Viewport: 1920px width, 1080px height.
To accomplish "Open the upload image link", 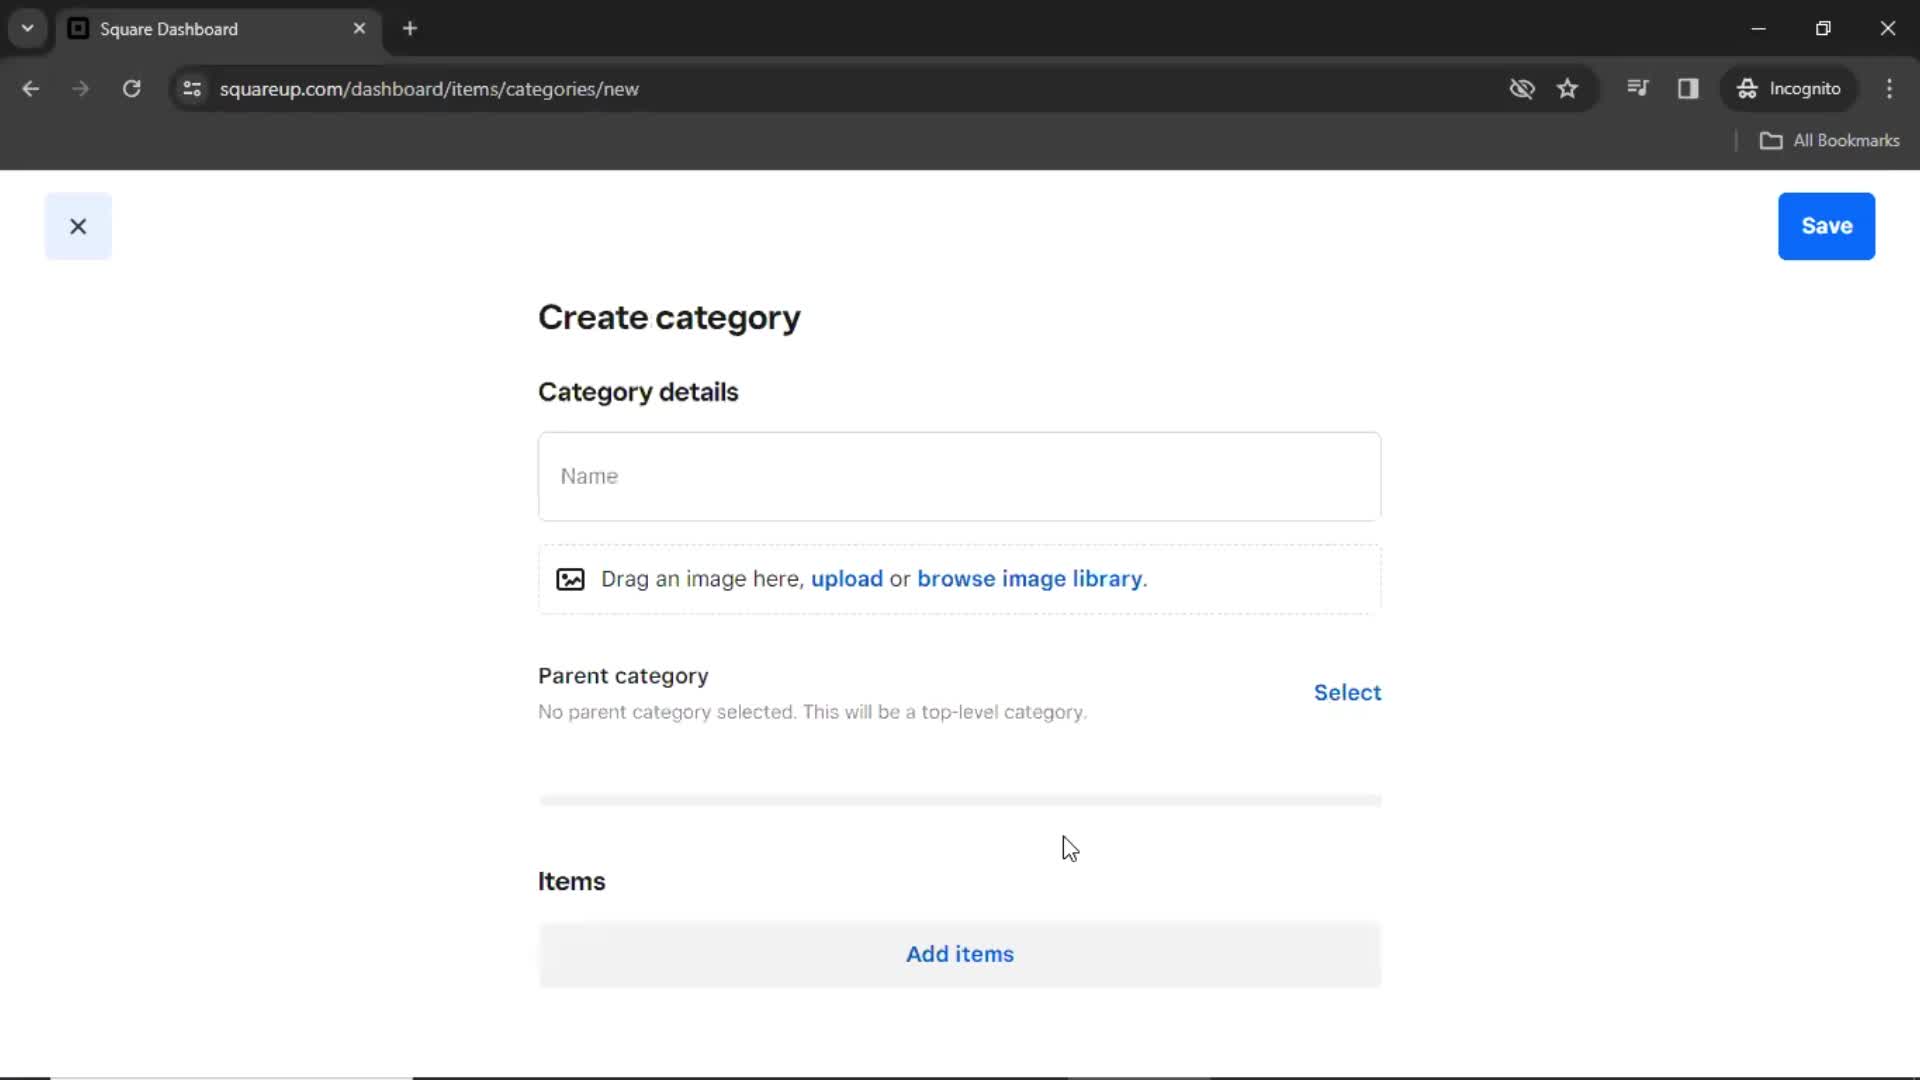I will coord(846,579).
